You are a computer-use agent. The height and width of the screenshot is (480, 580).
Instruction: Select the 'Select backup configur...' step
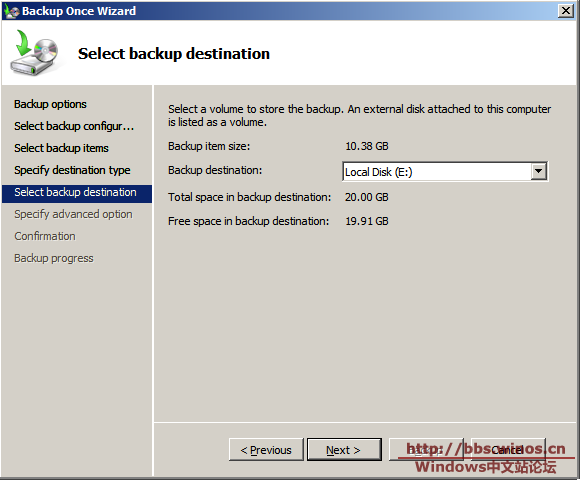point(74,126)
